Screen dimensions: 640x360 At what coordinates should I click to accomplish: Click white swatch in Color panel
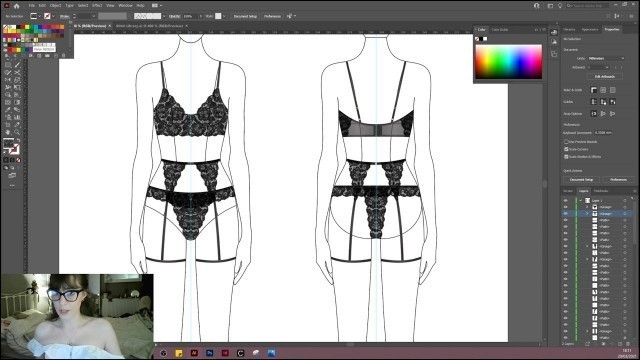pos(485,39)
